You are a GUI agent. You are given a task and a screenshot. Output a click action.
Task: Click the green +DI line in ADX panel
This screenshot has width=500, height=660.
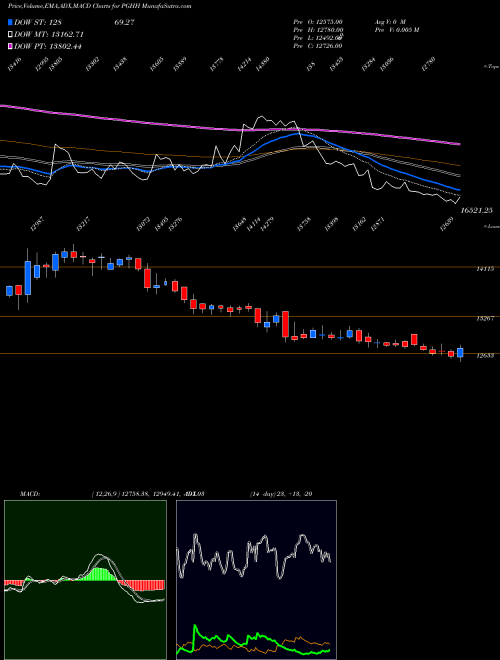[253, 640]
